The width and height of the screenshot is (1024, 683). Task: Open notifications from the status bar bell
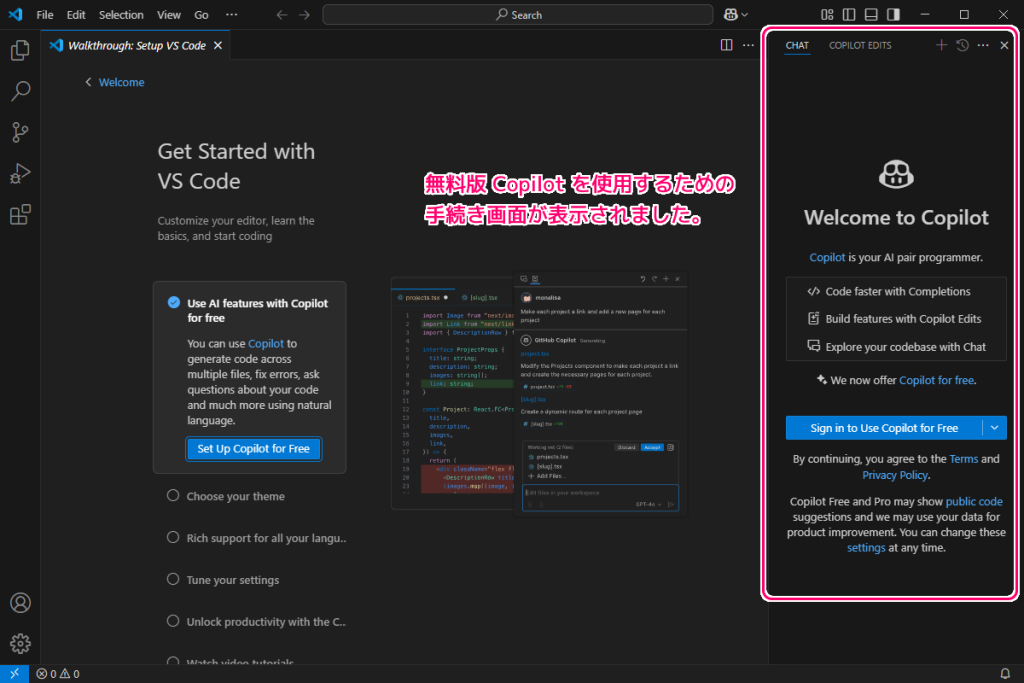(1006, 673)
